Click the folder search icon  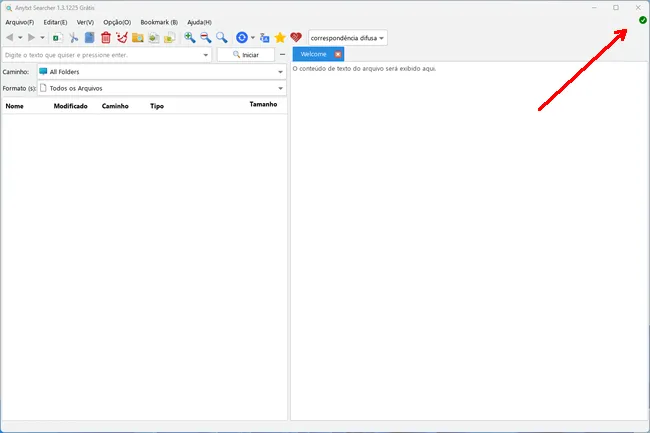(138, 38)
